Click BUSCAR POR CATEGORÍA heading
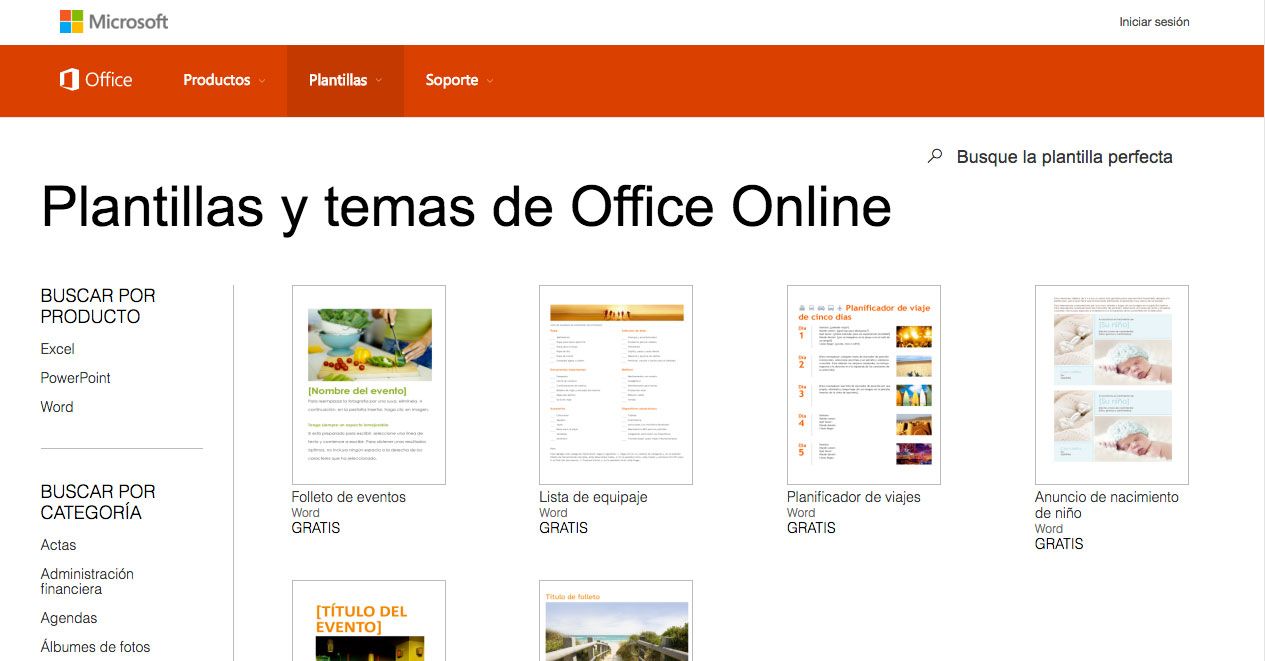Image resolution: width=1265 pixels, height=661 pixels. tap(98, 502)
